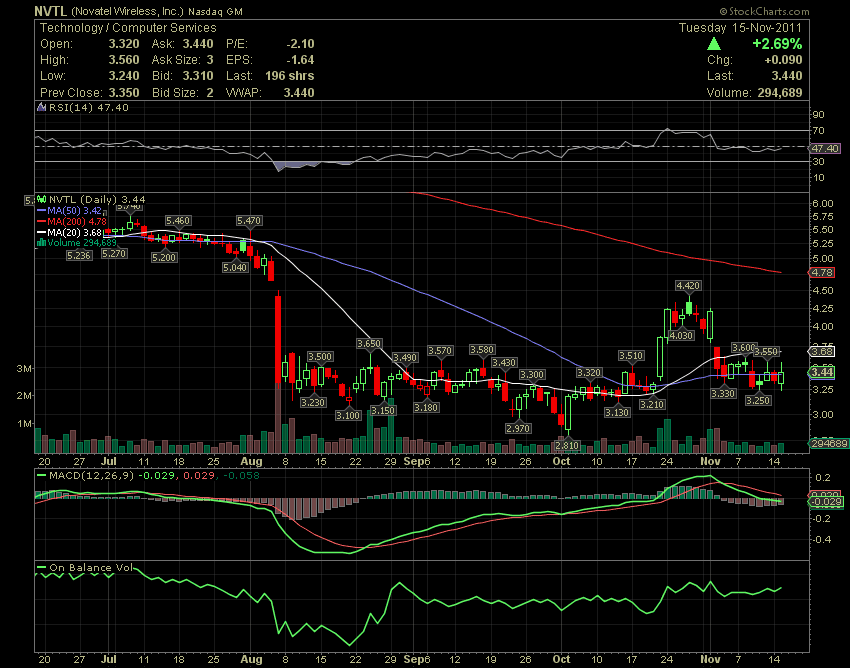This screenshot has height=668, width=850.
Task: Click the Chg +0.090 value
Action: point(783,60)
